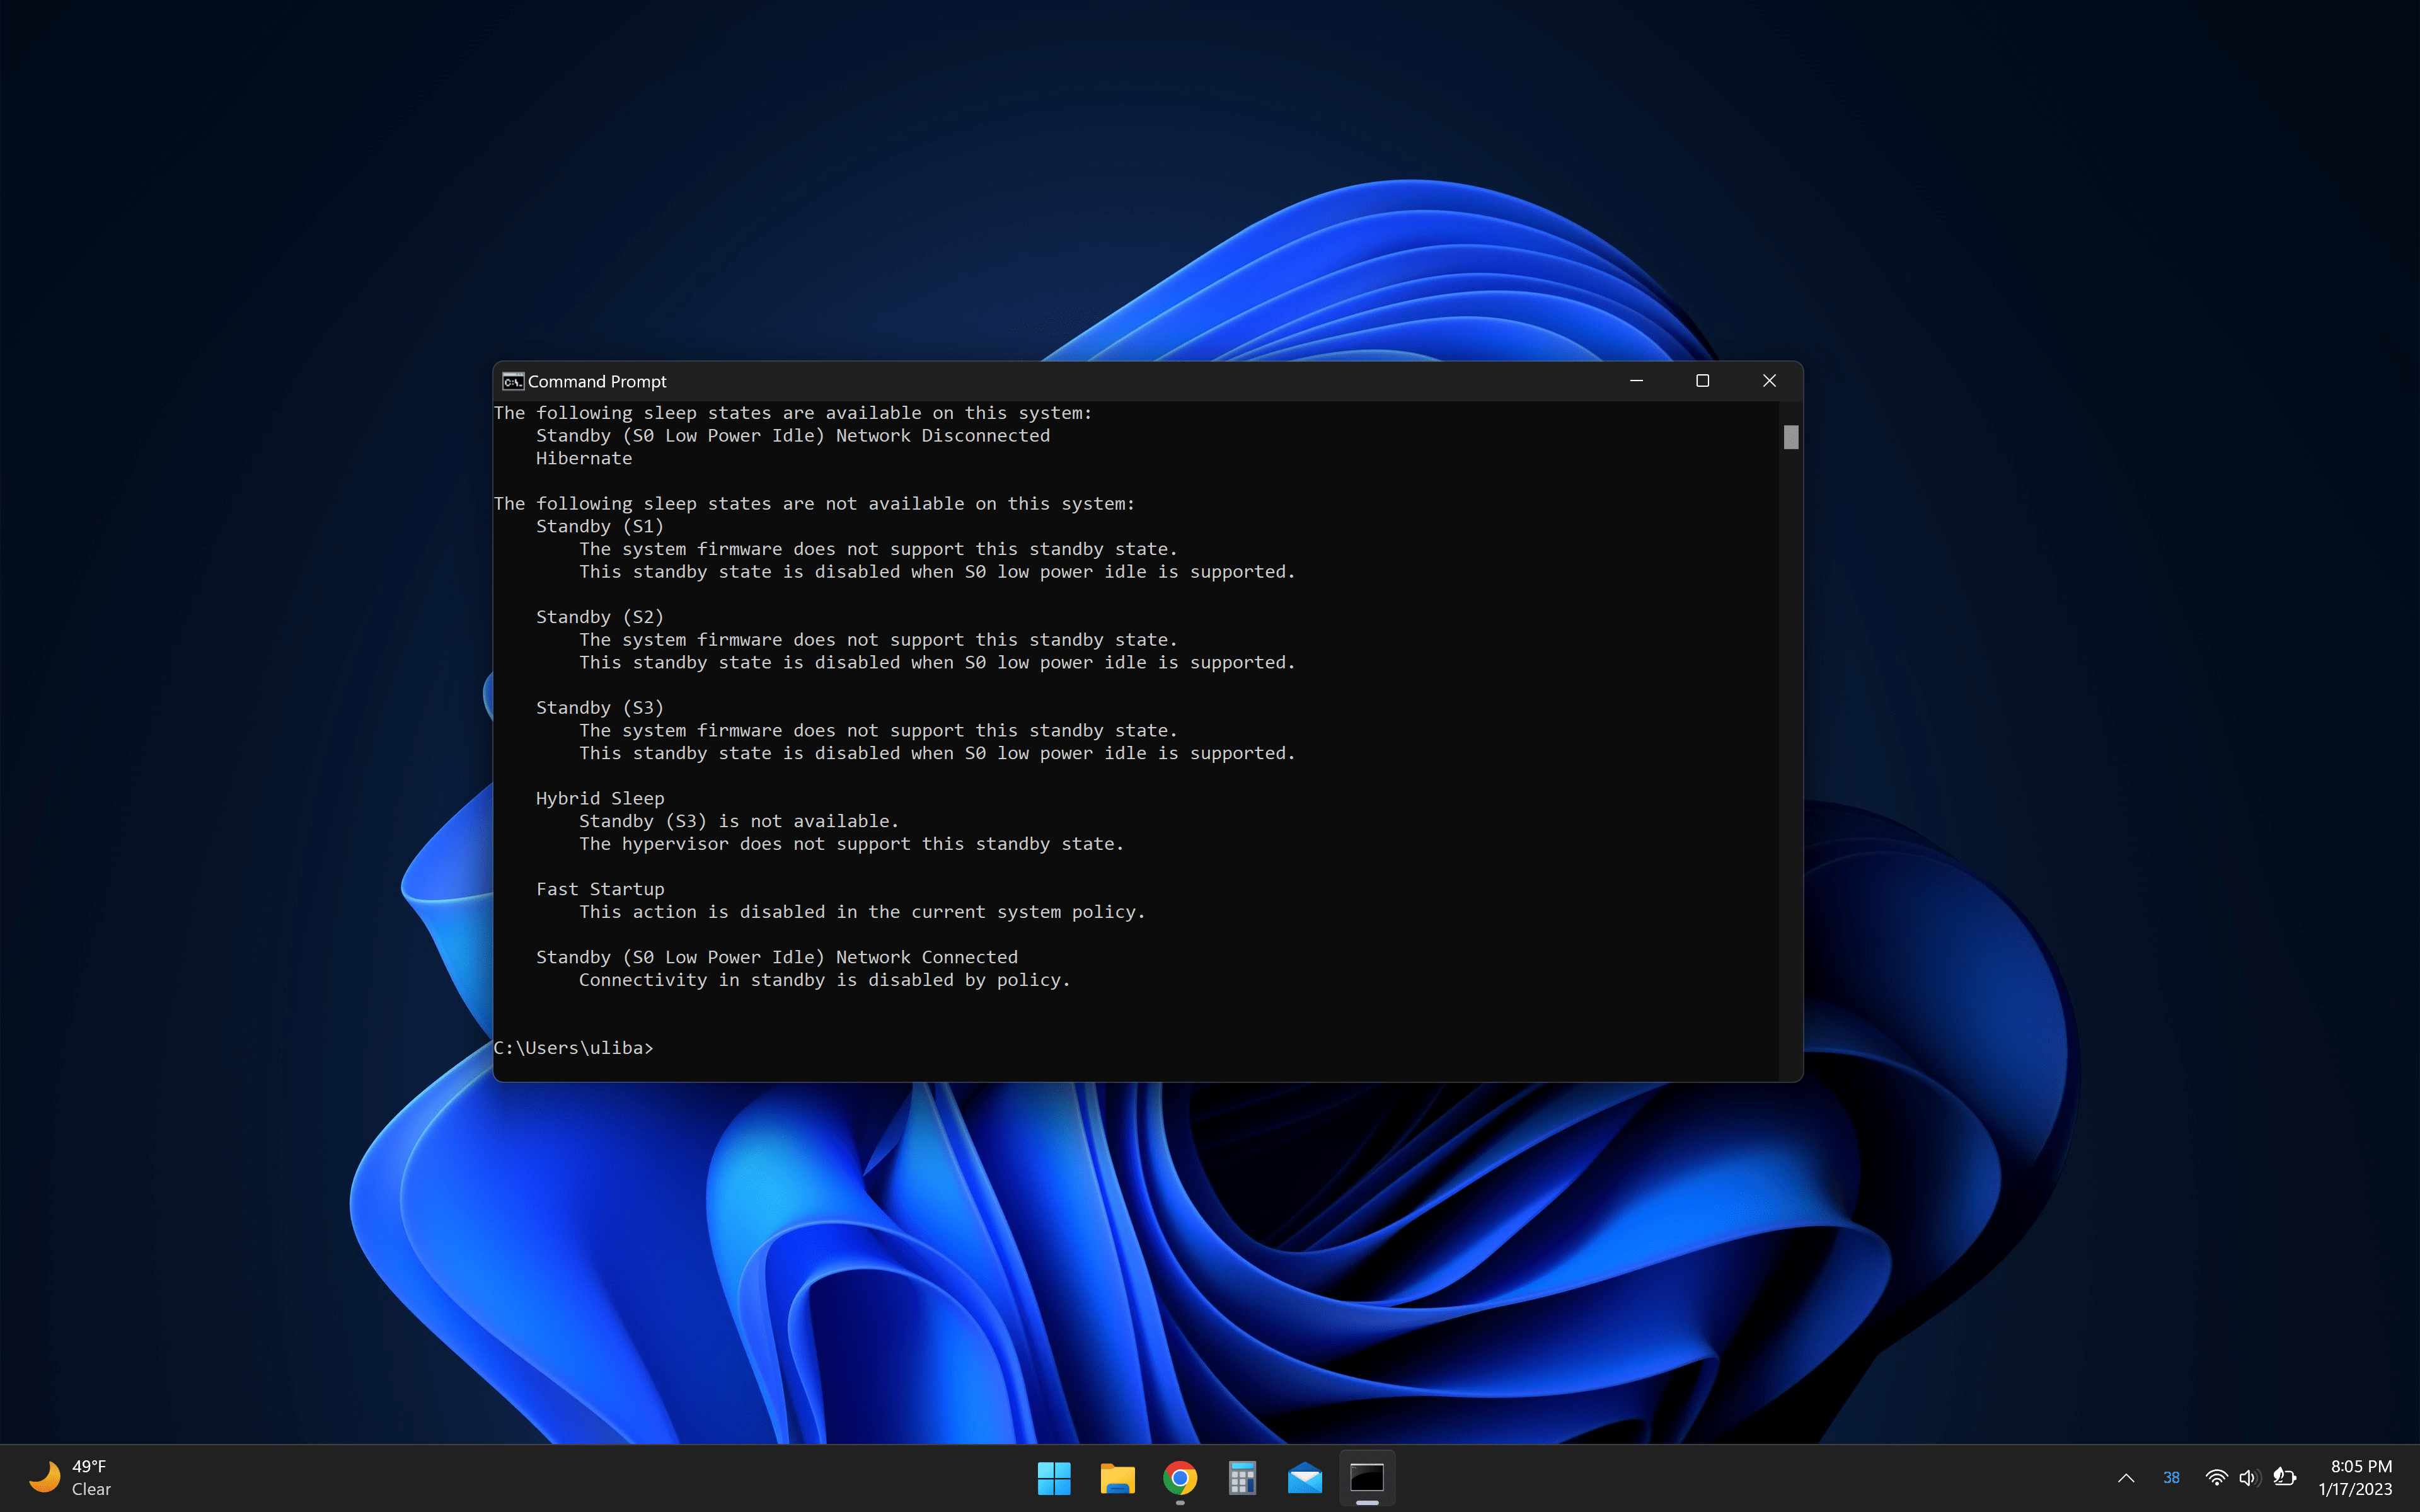Open File Explorer from the taskbar
The height and width of the screenshot is (1512, 2420).
1117,1477
